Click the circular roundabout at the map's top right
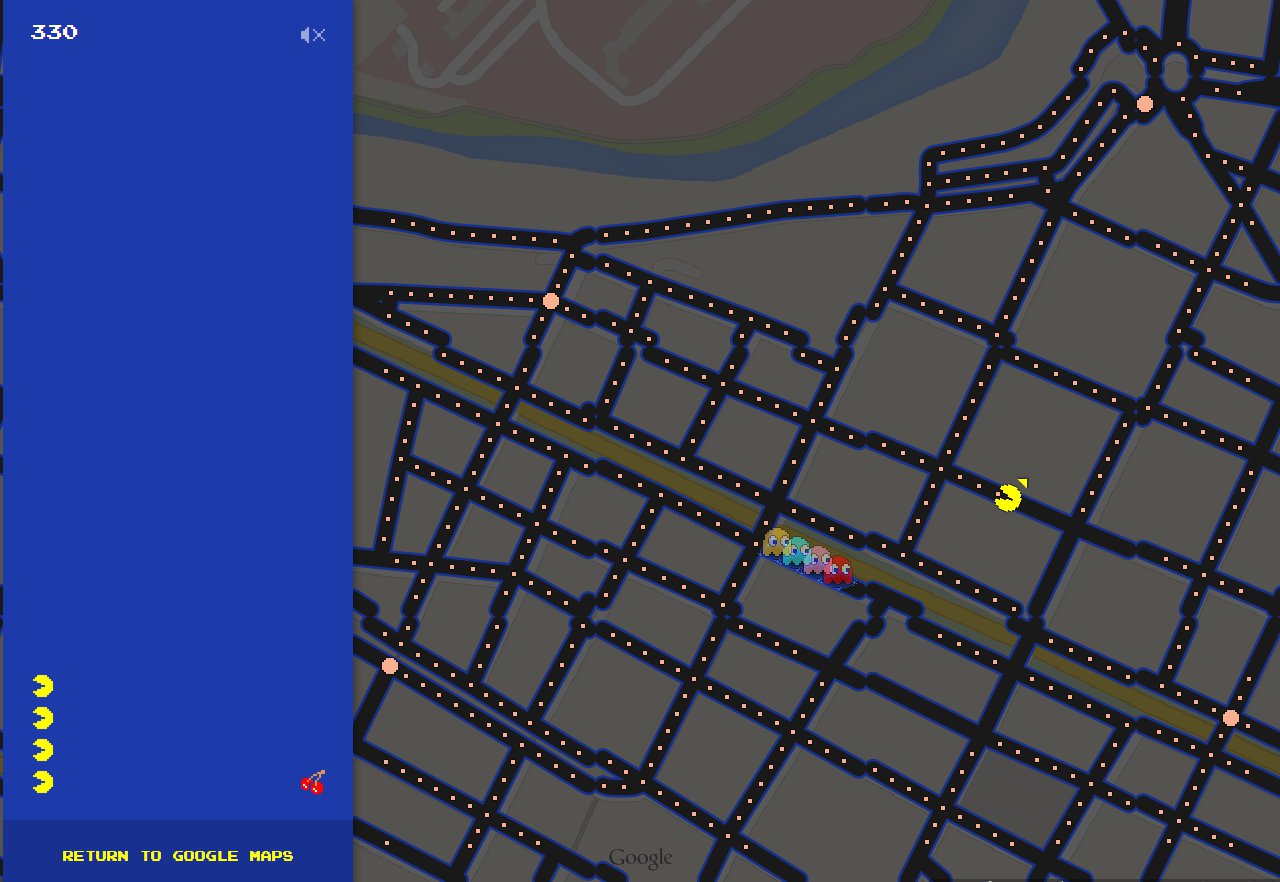This screenshot has height=882, width=1280. 1175,70
